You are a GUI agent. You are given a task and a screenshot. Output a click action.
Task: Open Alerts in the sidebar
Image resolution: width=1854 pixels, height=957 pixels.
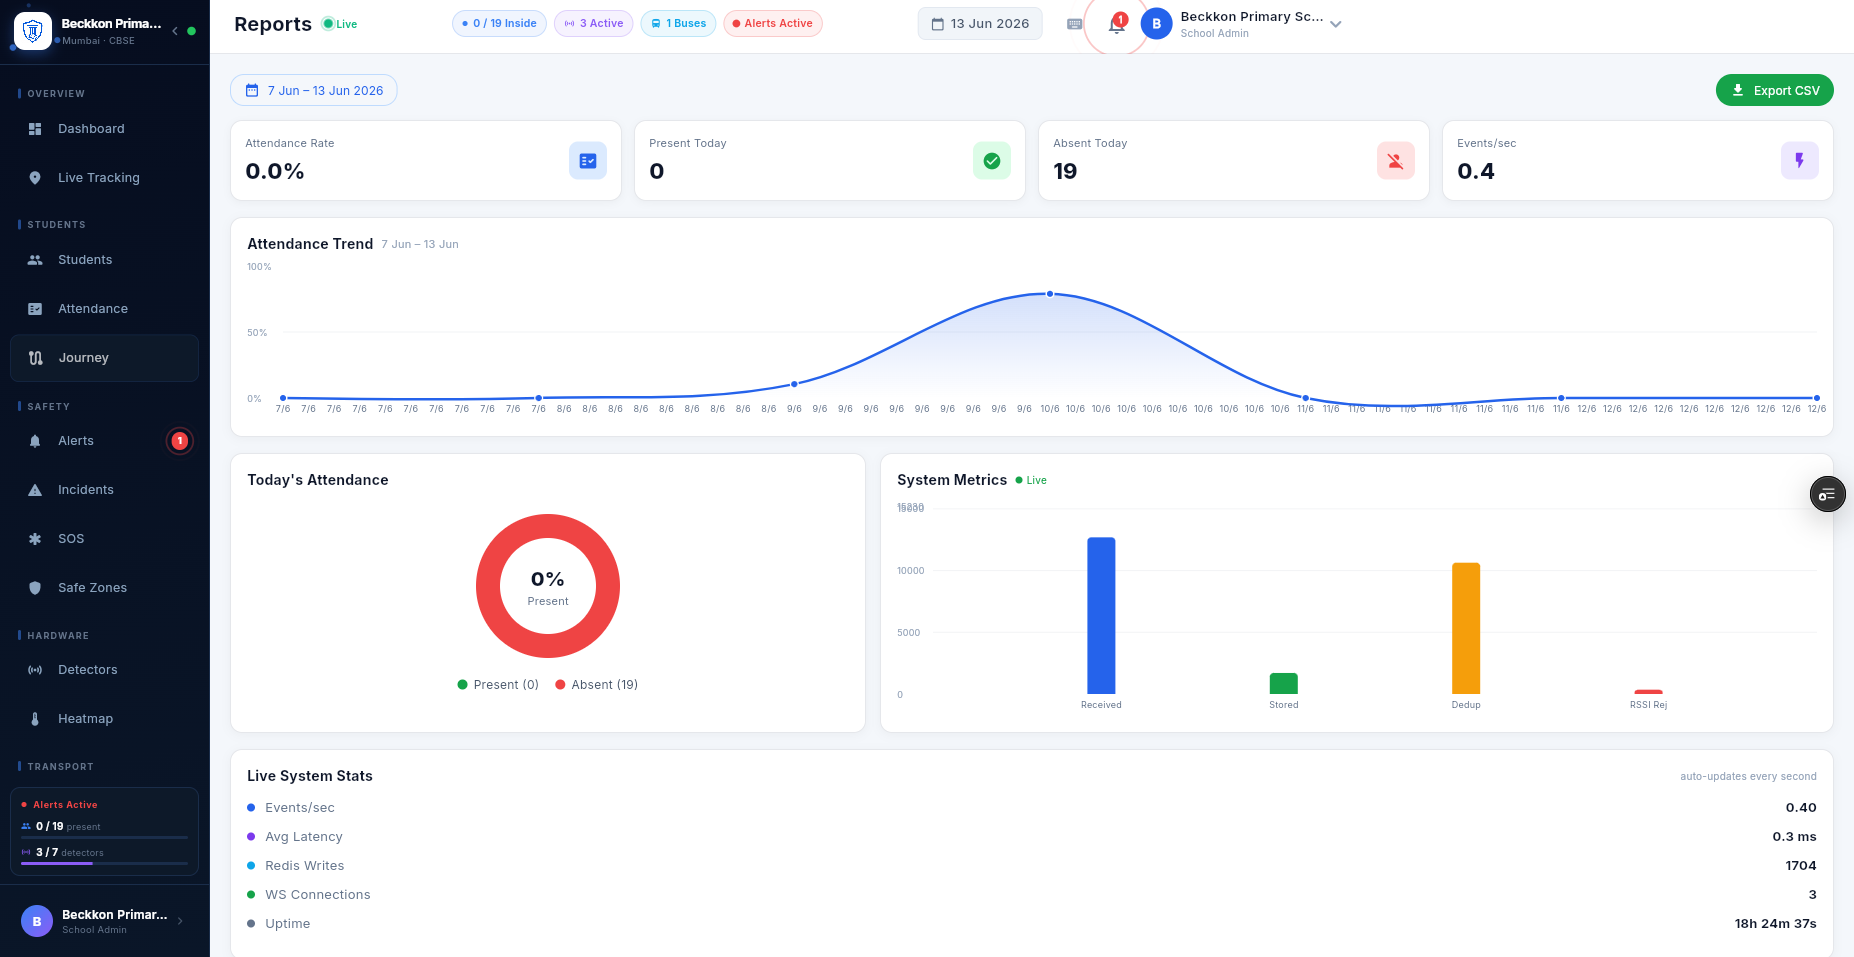pyautogui.click(x=104, y=441)
